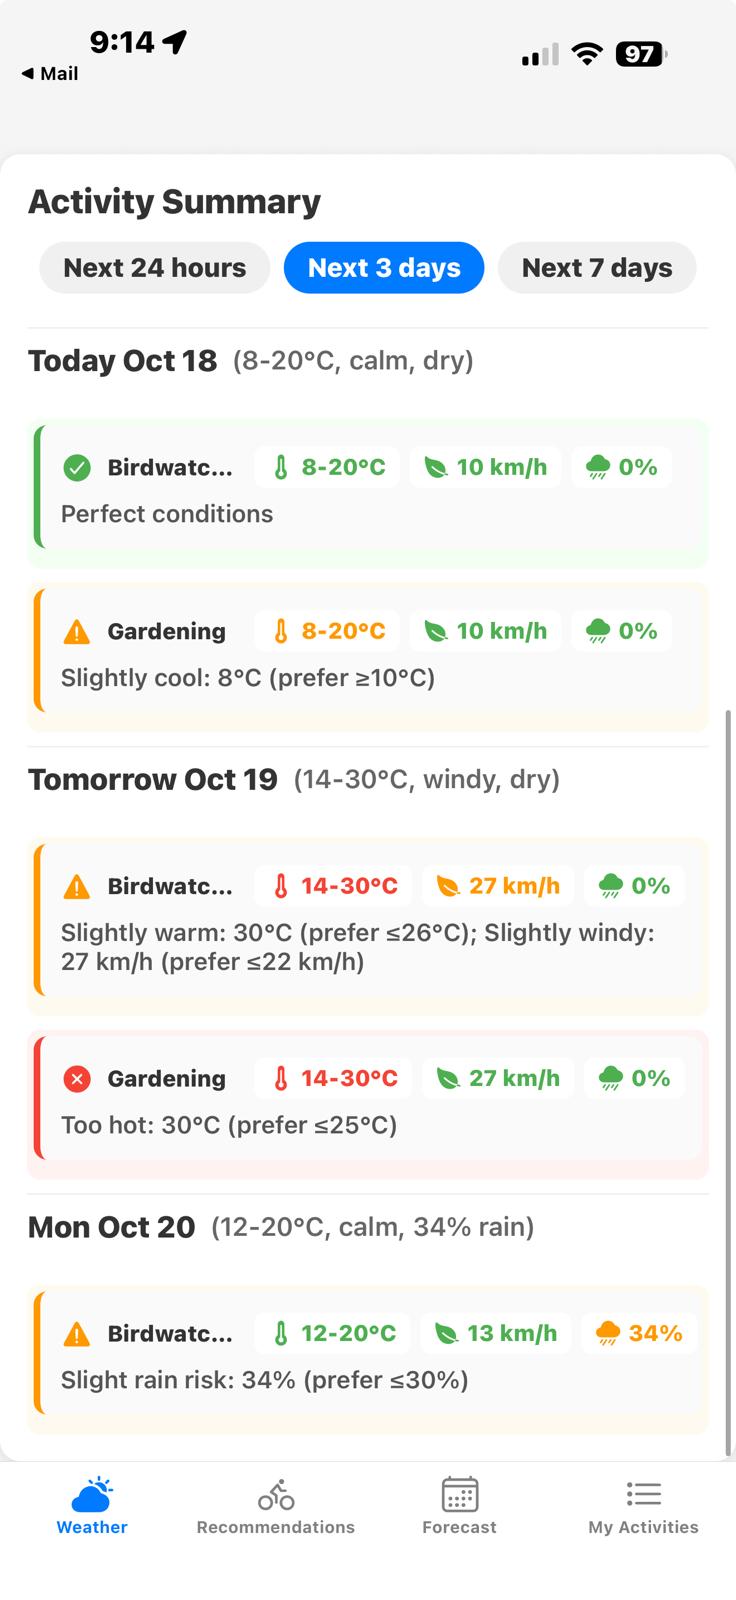The image size is (736, 1600).
Task: Expand Tomorrow Oct 19 section header
Action: 152,779
